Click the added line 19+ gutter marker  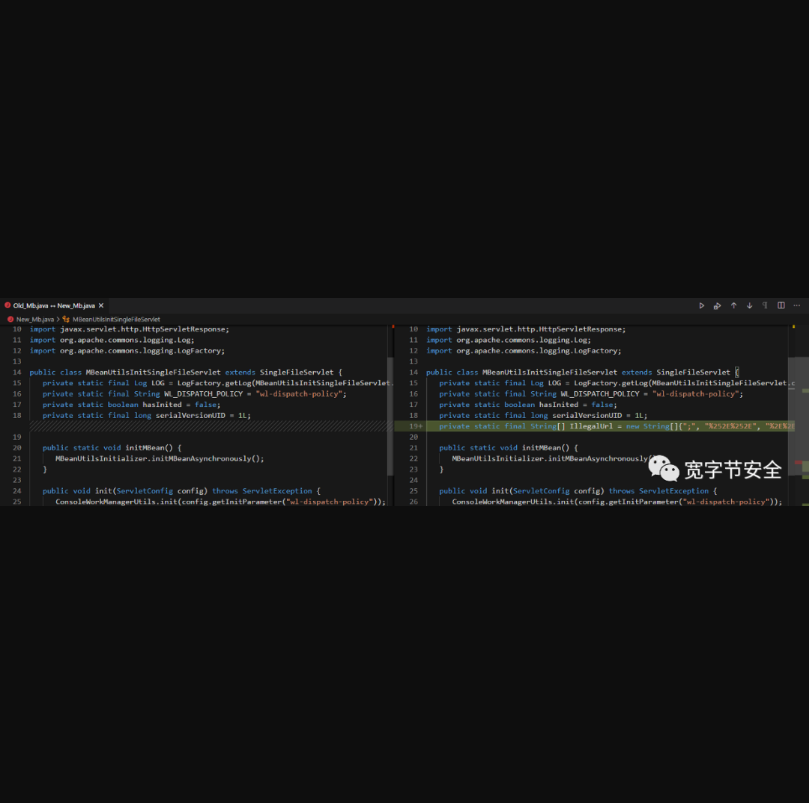click(415, 426)
